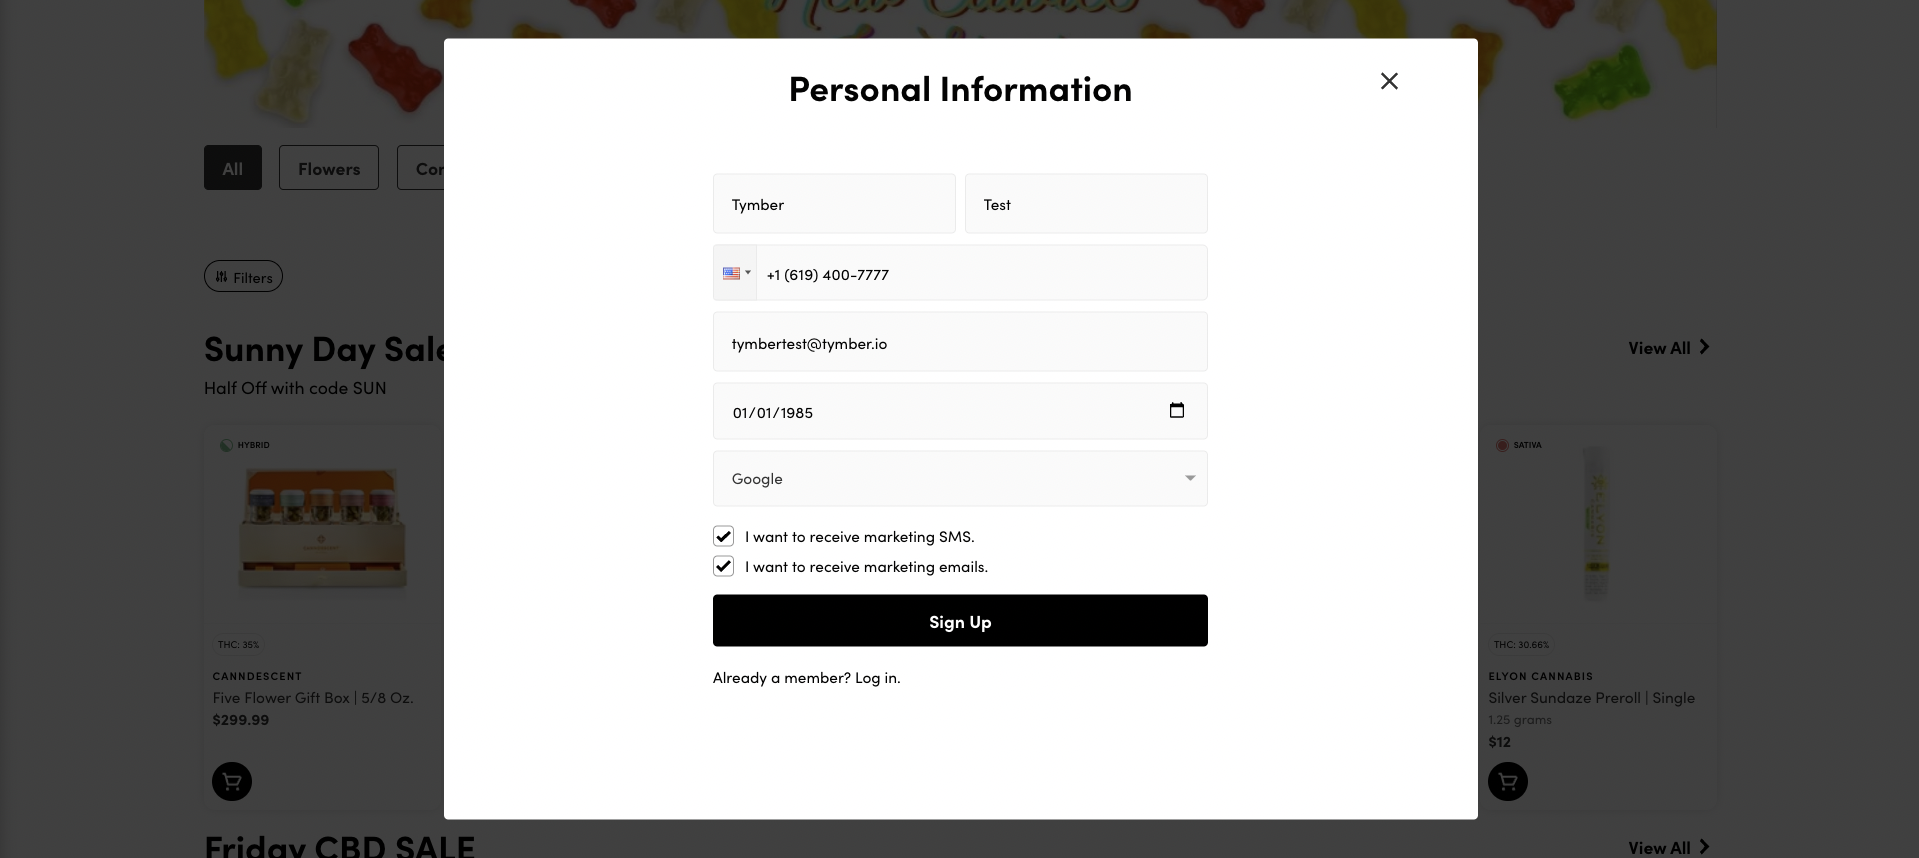Select the All category tab

click(x=233, y=168)
